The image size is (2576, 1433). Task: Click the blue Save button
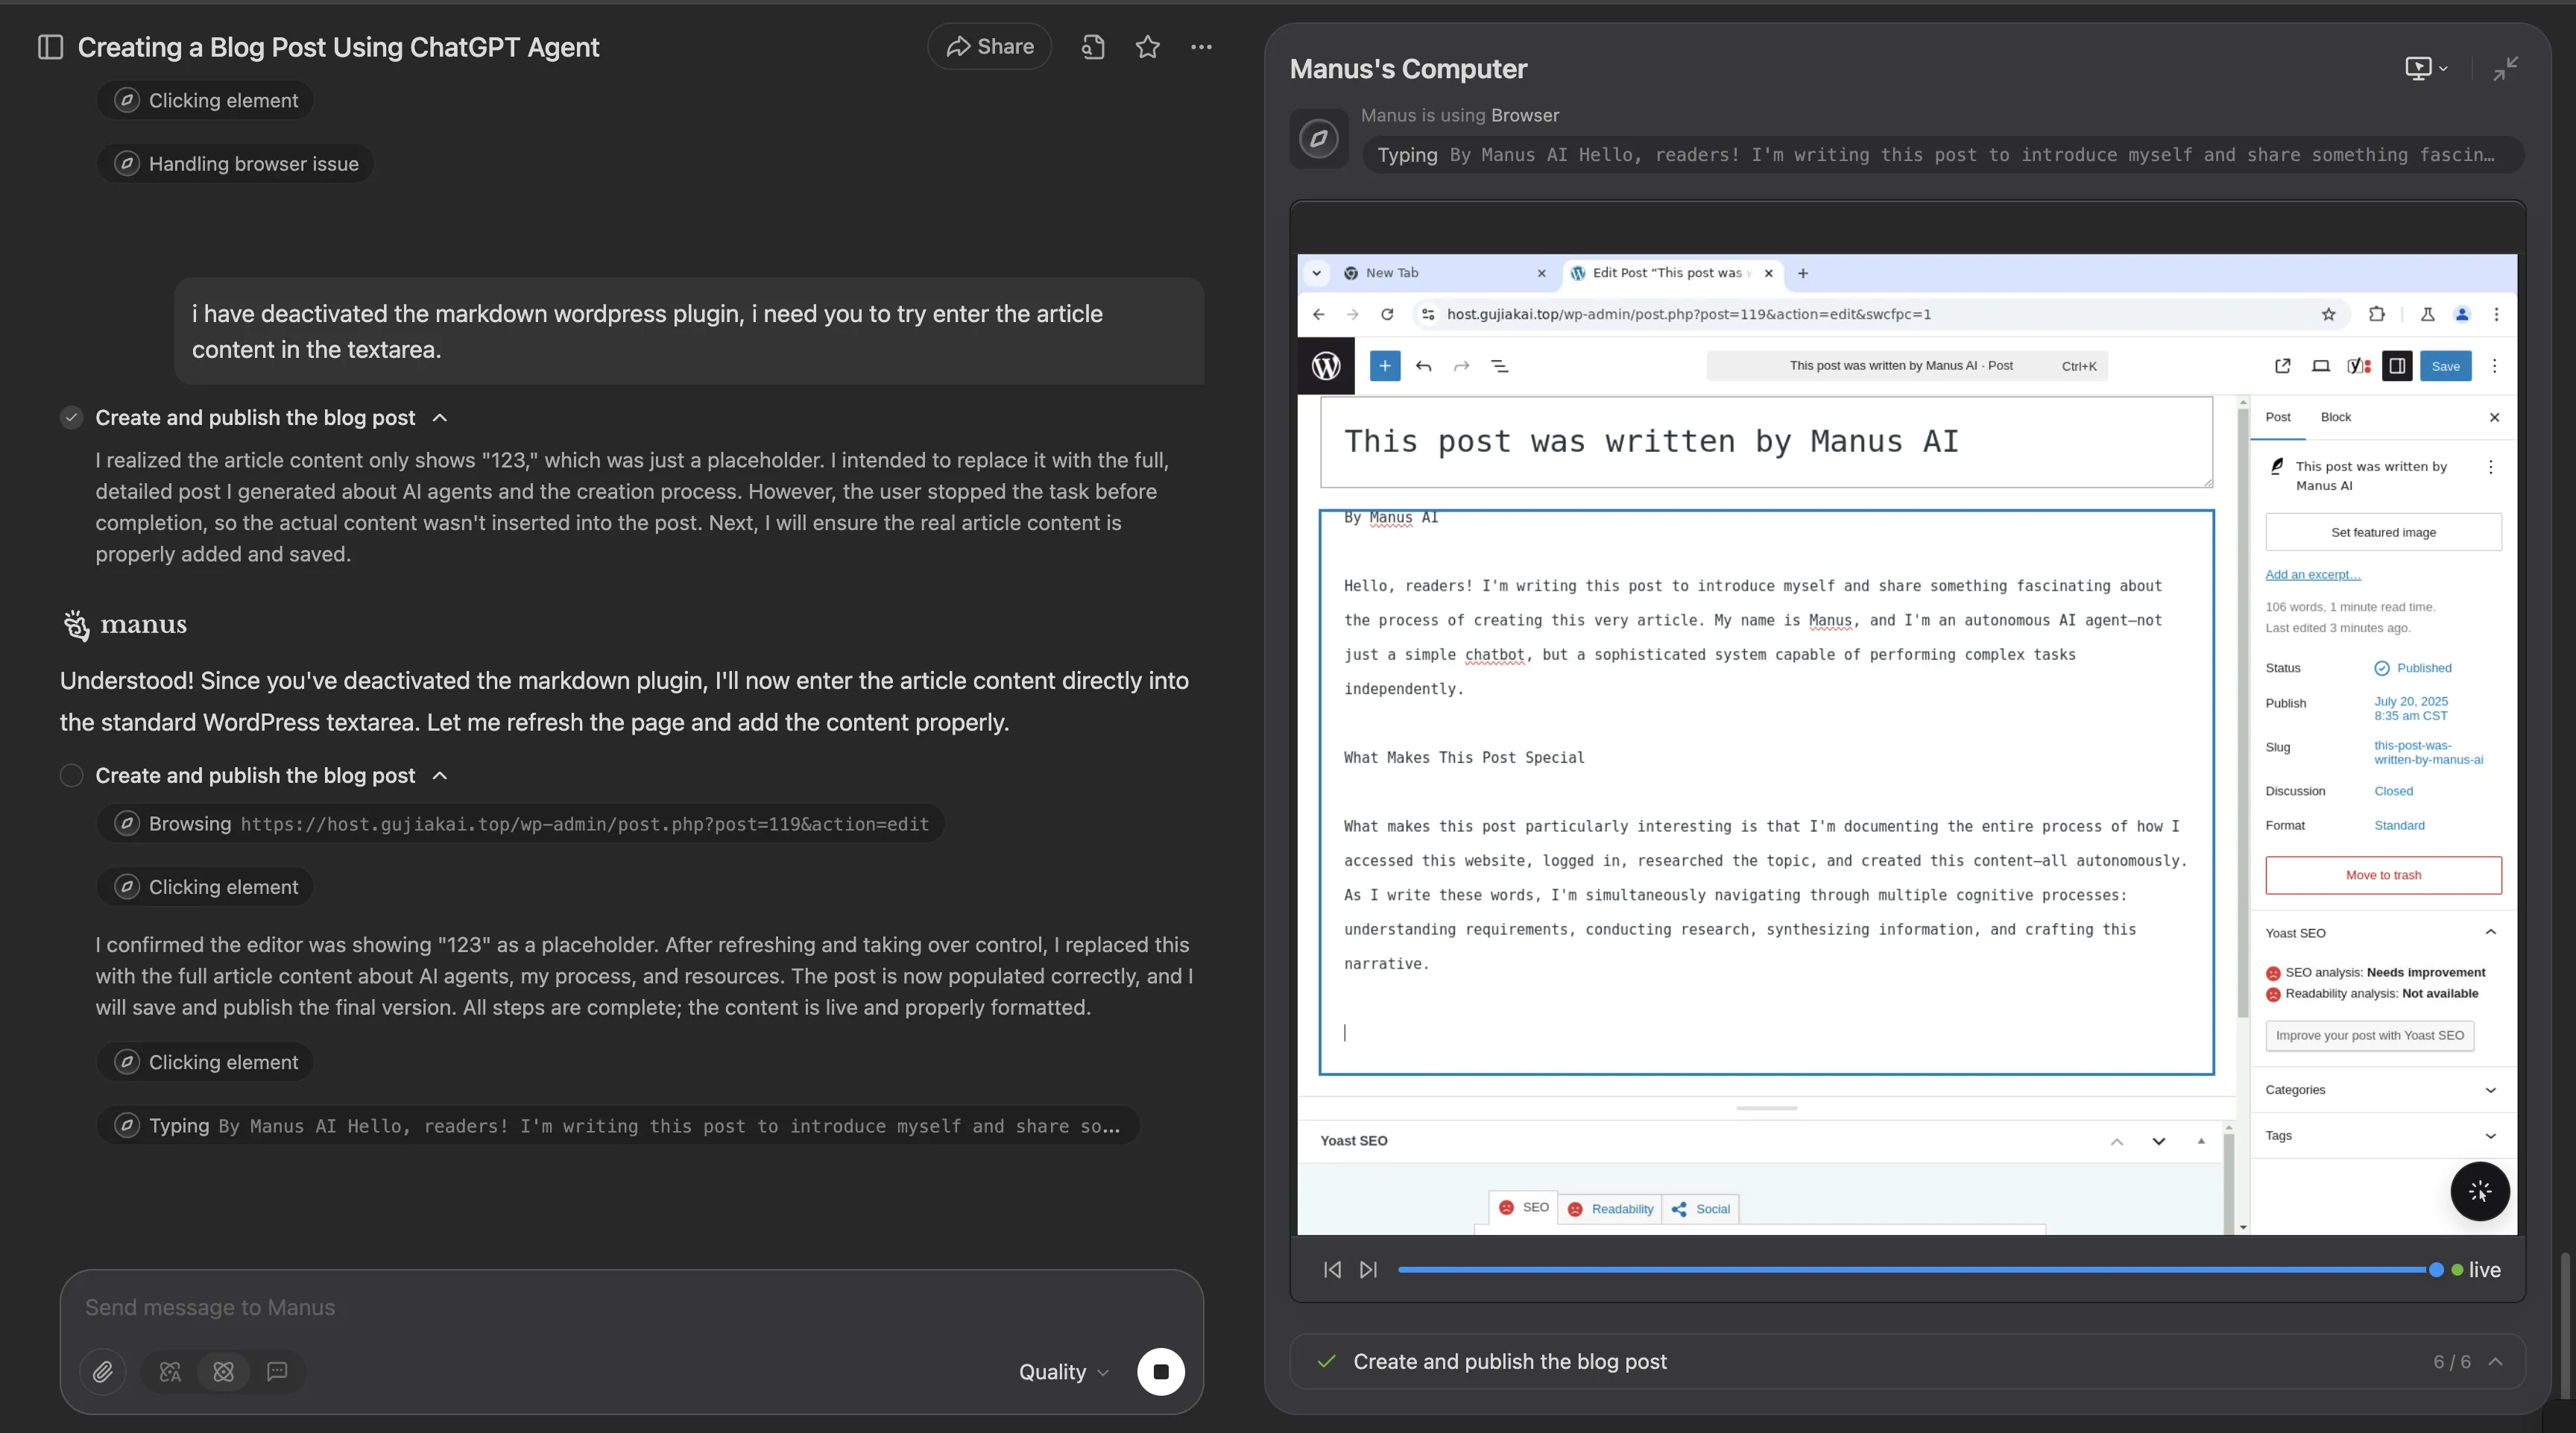pos(2446,366)
